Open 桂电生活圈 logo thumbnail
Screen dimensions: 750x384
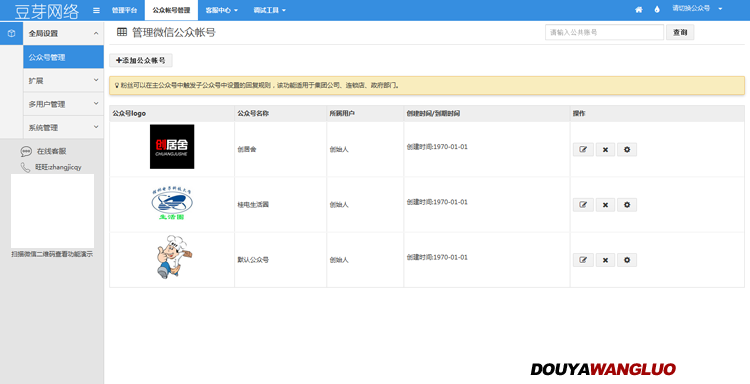(x=172, y=203)
